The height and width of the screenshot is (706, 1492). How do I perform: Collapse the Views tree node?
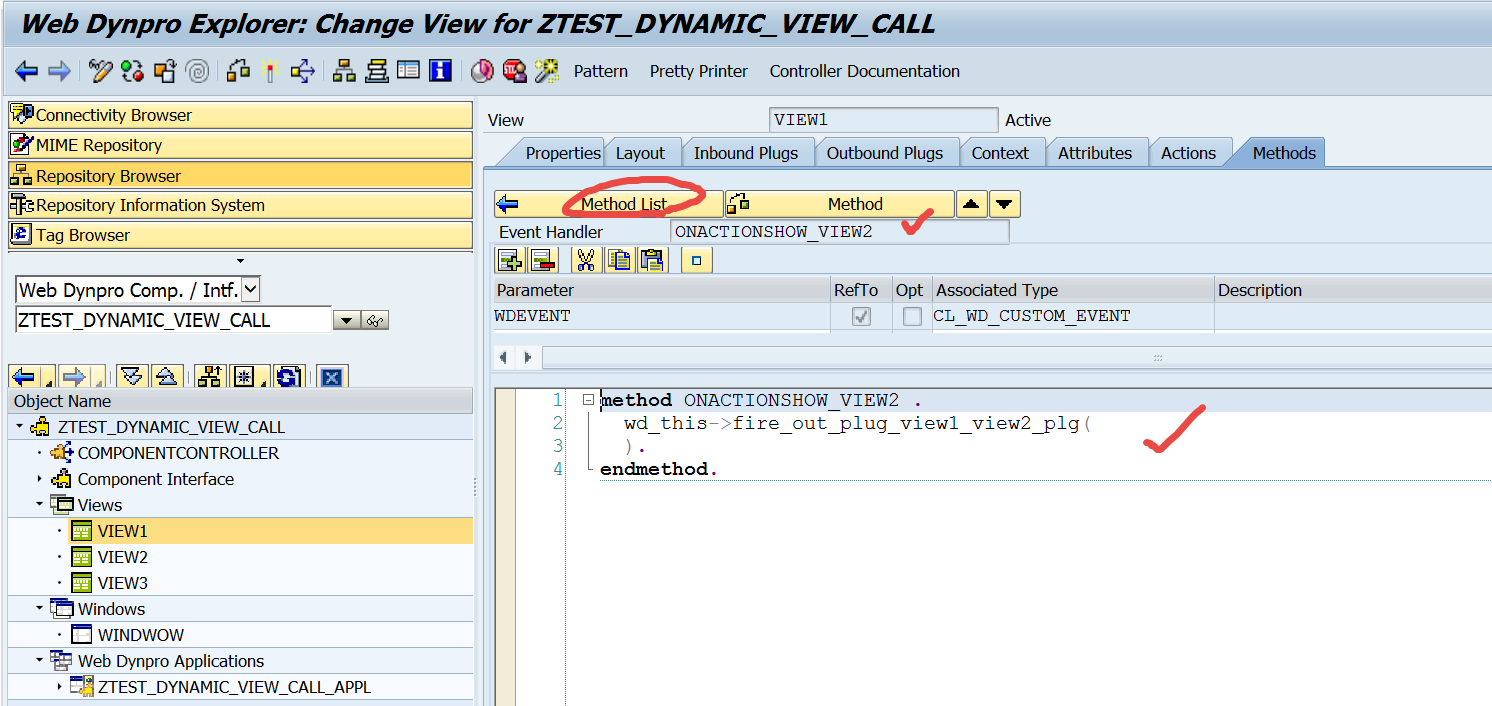[41, 505]
